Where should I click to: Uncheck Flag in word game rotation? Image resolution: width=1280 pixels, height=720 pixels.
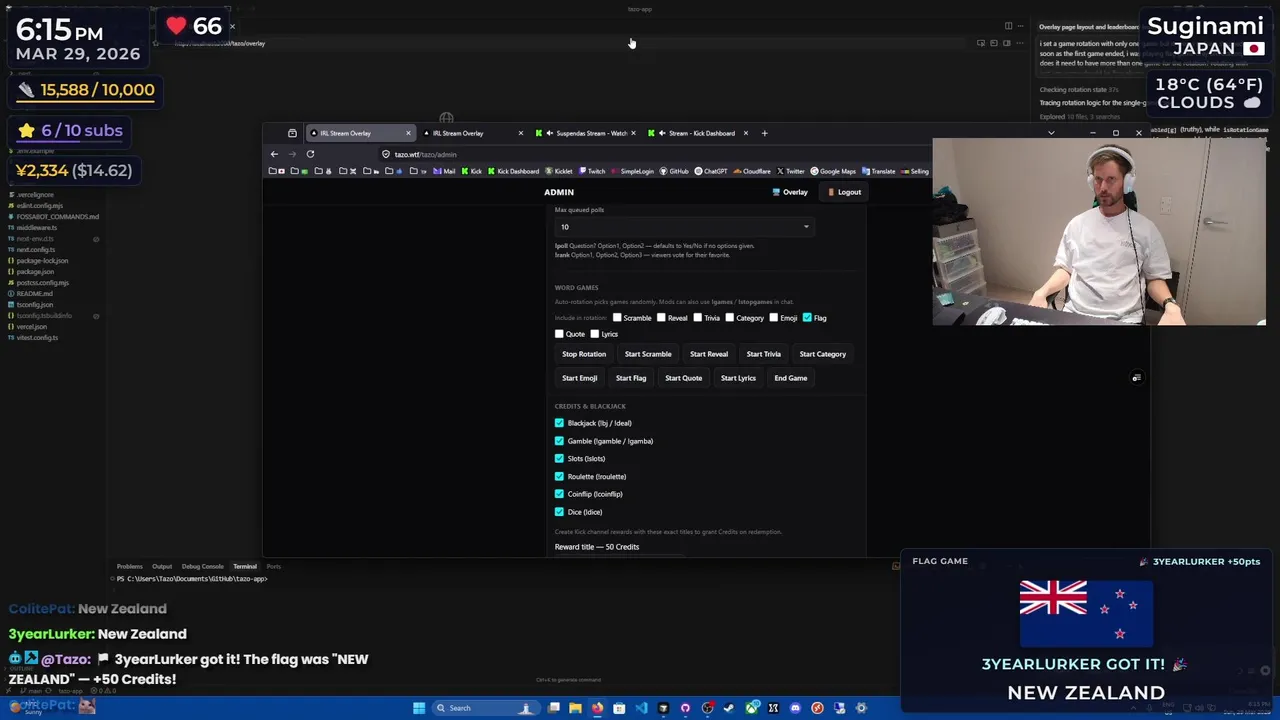(x=807, y=318)
